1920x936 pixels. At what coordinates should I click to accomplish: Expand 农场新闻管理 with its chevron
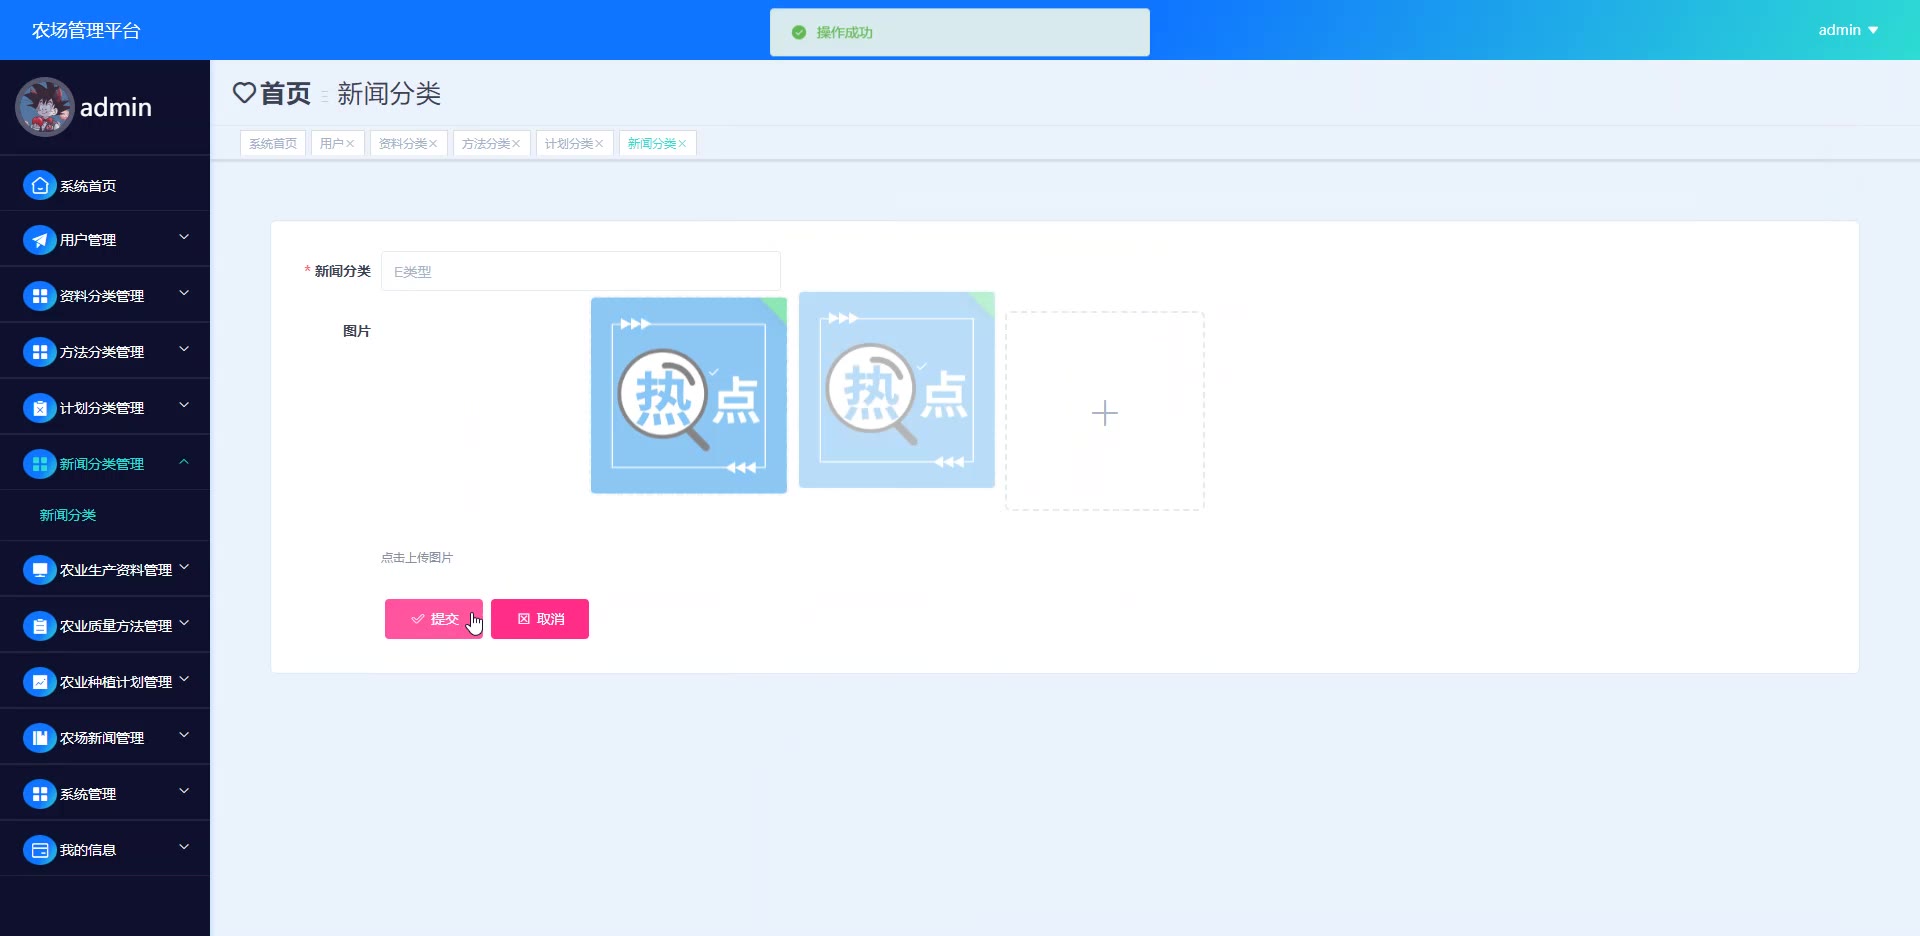click(x=184, y=735)
